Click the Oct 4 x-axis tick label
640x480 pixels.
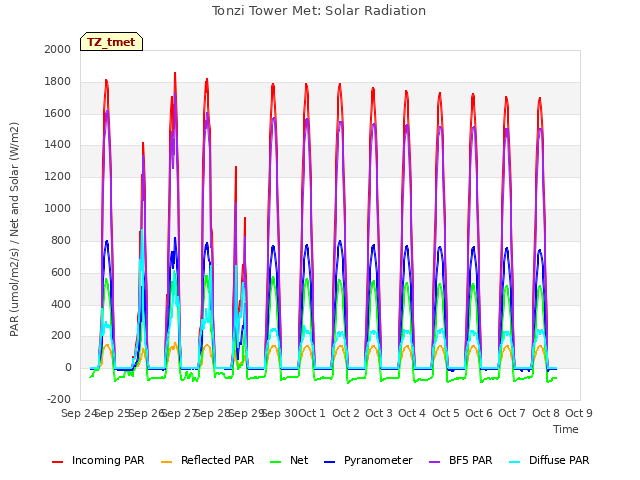pyautogui.click(x=412, y=413)
